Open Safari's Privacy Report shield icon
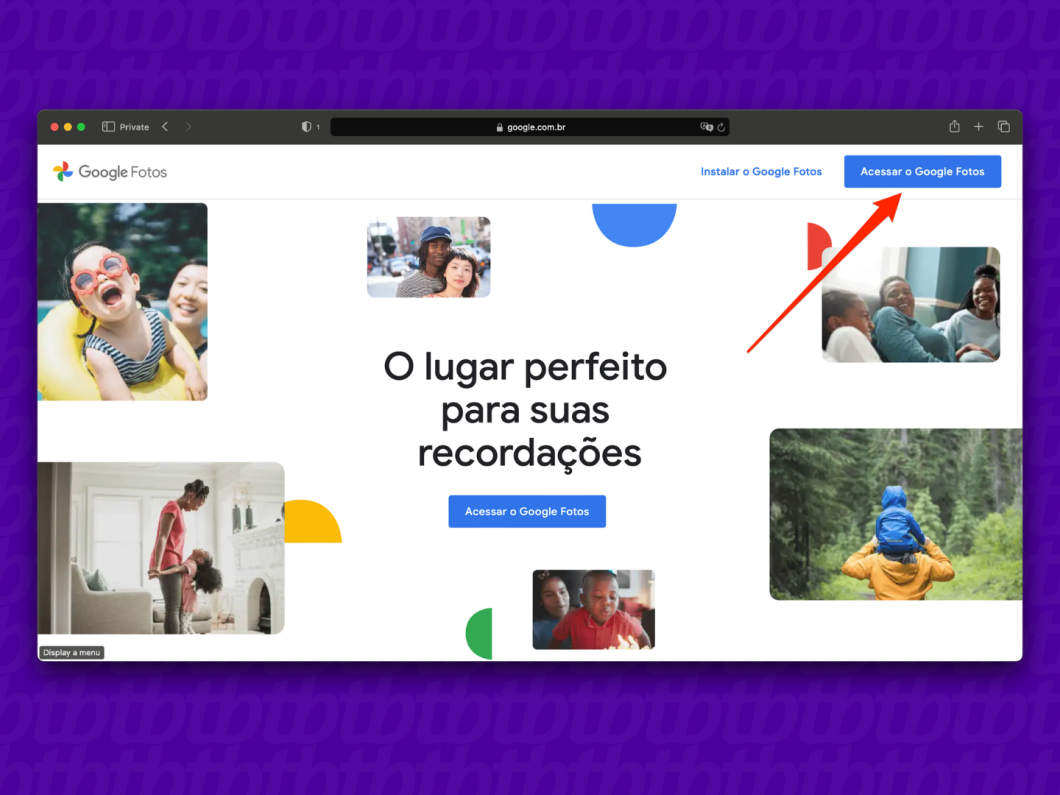The height and width of the screenshot is (795, 1060). click(307, 127)
